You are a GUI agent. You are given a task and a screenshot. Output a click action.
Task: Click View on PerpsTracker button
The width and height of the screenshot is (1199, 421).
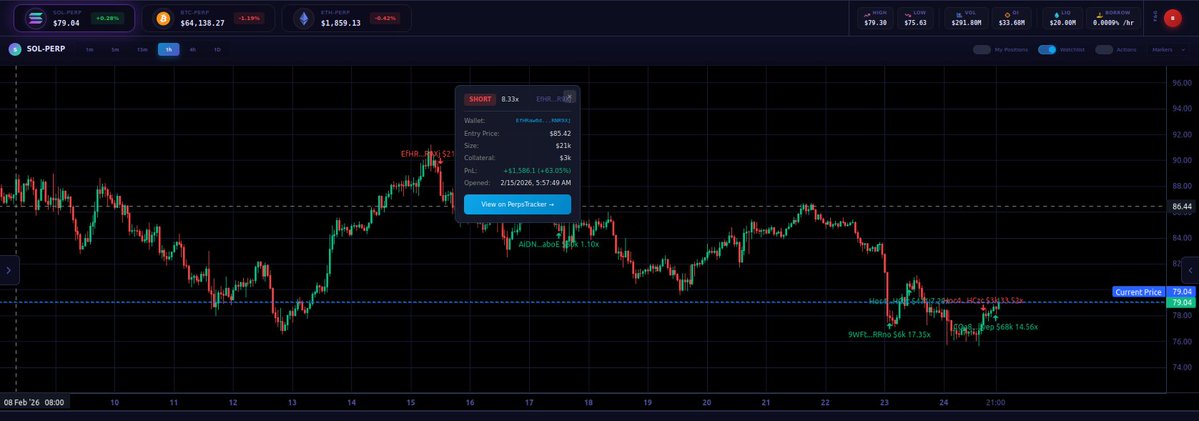click(517, 205)
